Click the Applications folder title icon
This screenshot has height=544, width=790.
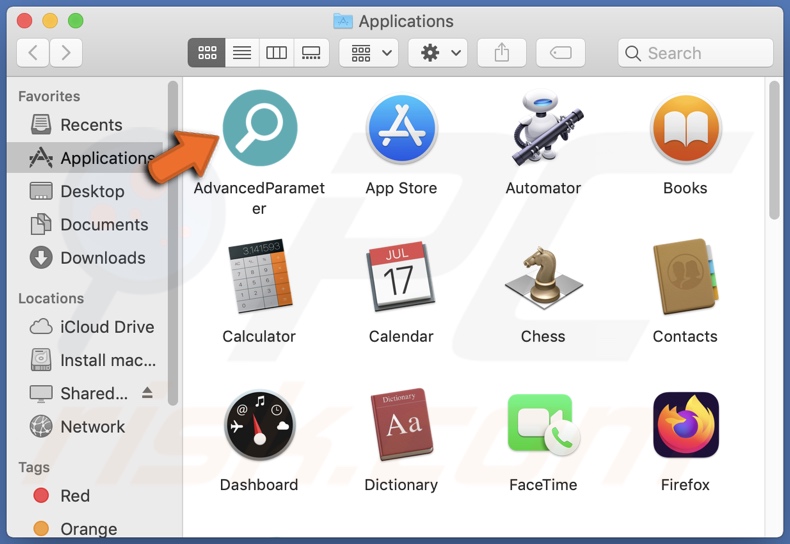tap(343, 21)
